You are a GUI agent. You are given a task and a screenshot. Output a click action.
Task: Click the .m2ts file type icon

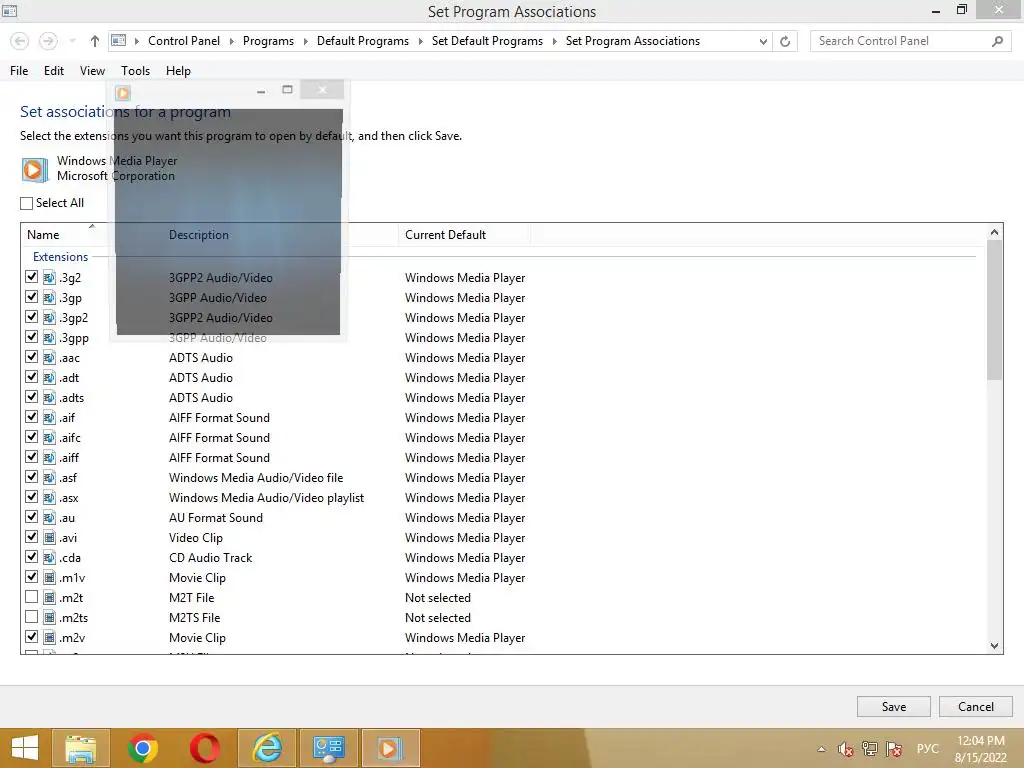click(x=49, y=618)
